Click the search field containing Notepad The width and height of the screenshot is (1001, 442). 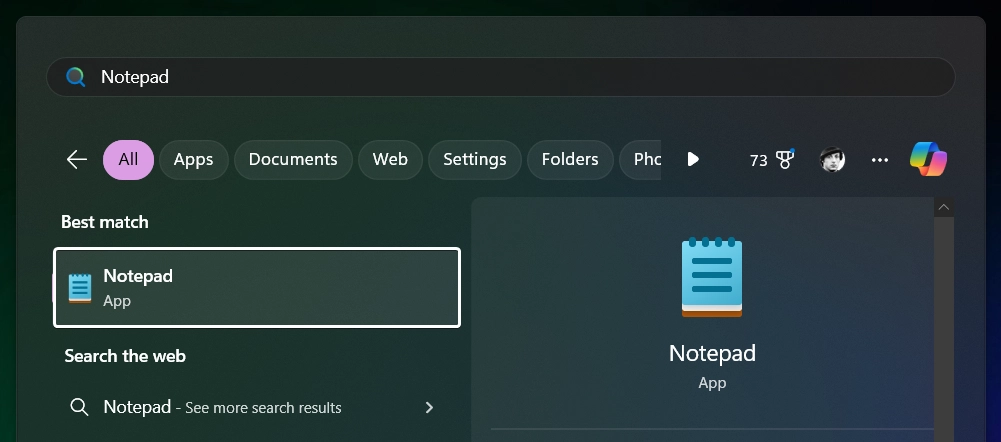pos(500,77)
